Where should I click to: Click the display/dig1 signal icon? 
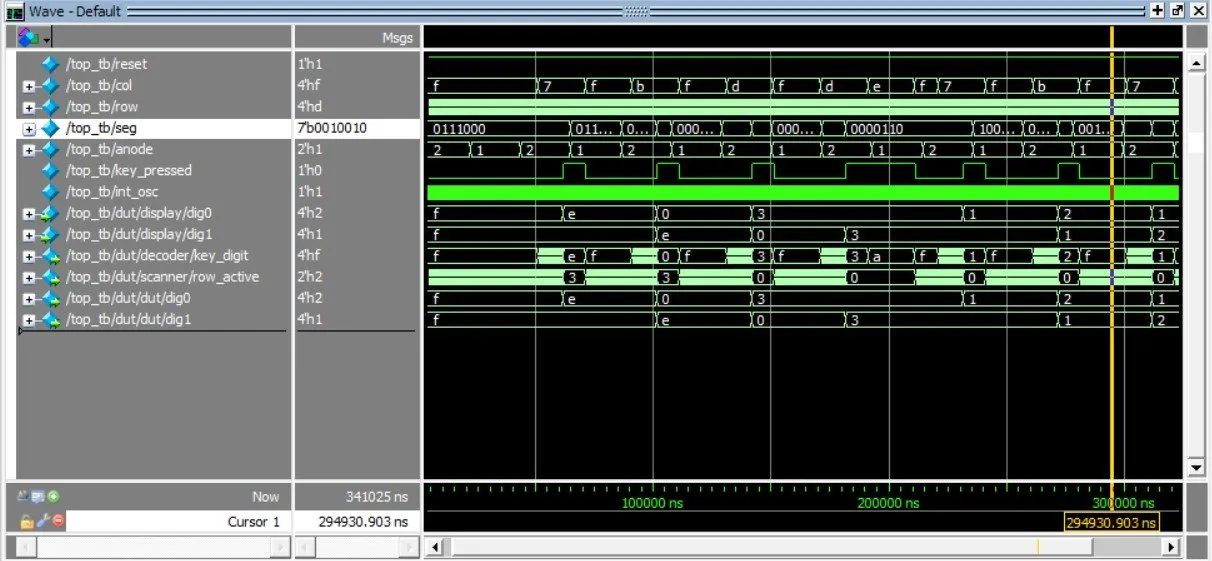point(50,235)
